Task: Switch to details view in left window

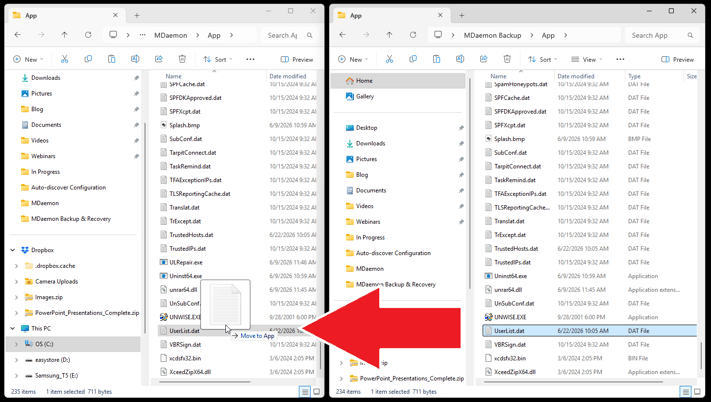Action: pos(305,392)
